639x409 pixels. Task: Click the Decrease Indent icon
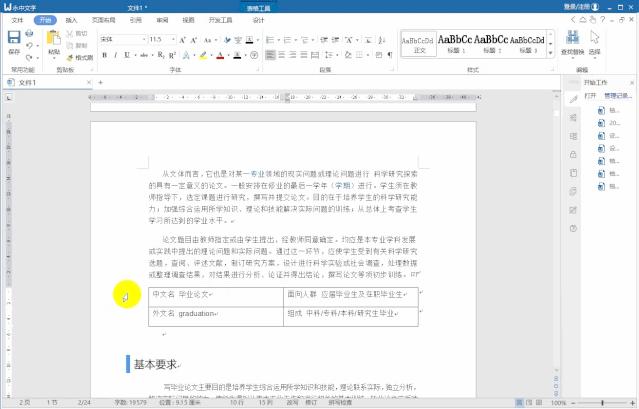point(324,40)
